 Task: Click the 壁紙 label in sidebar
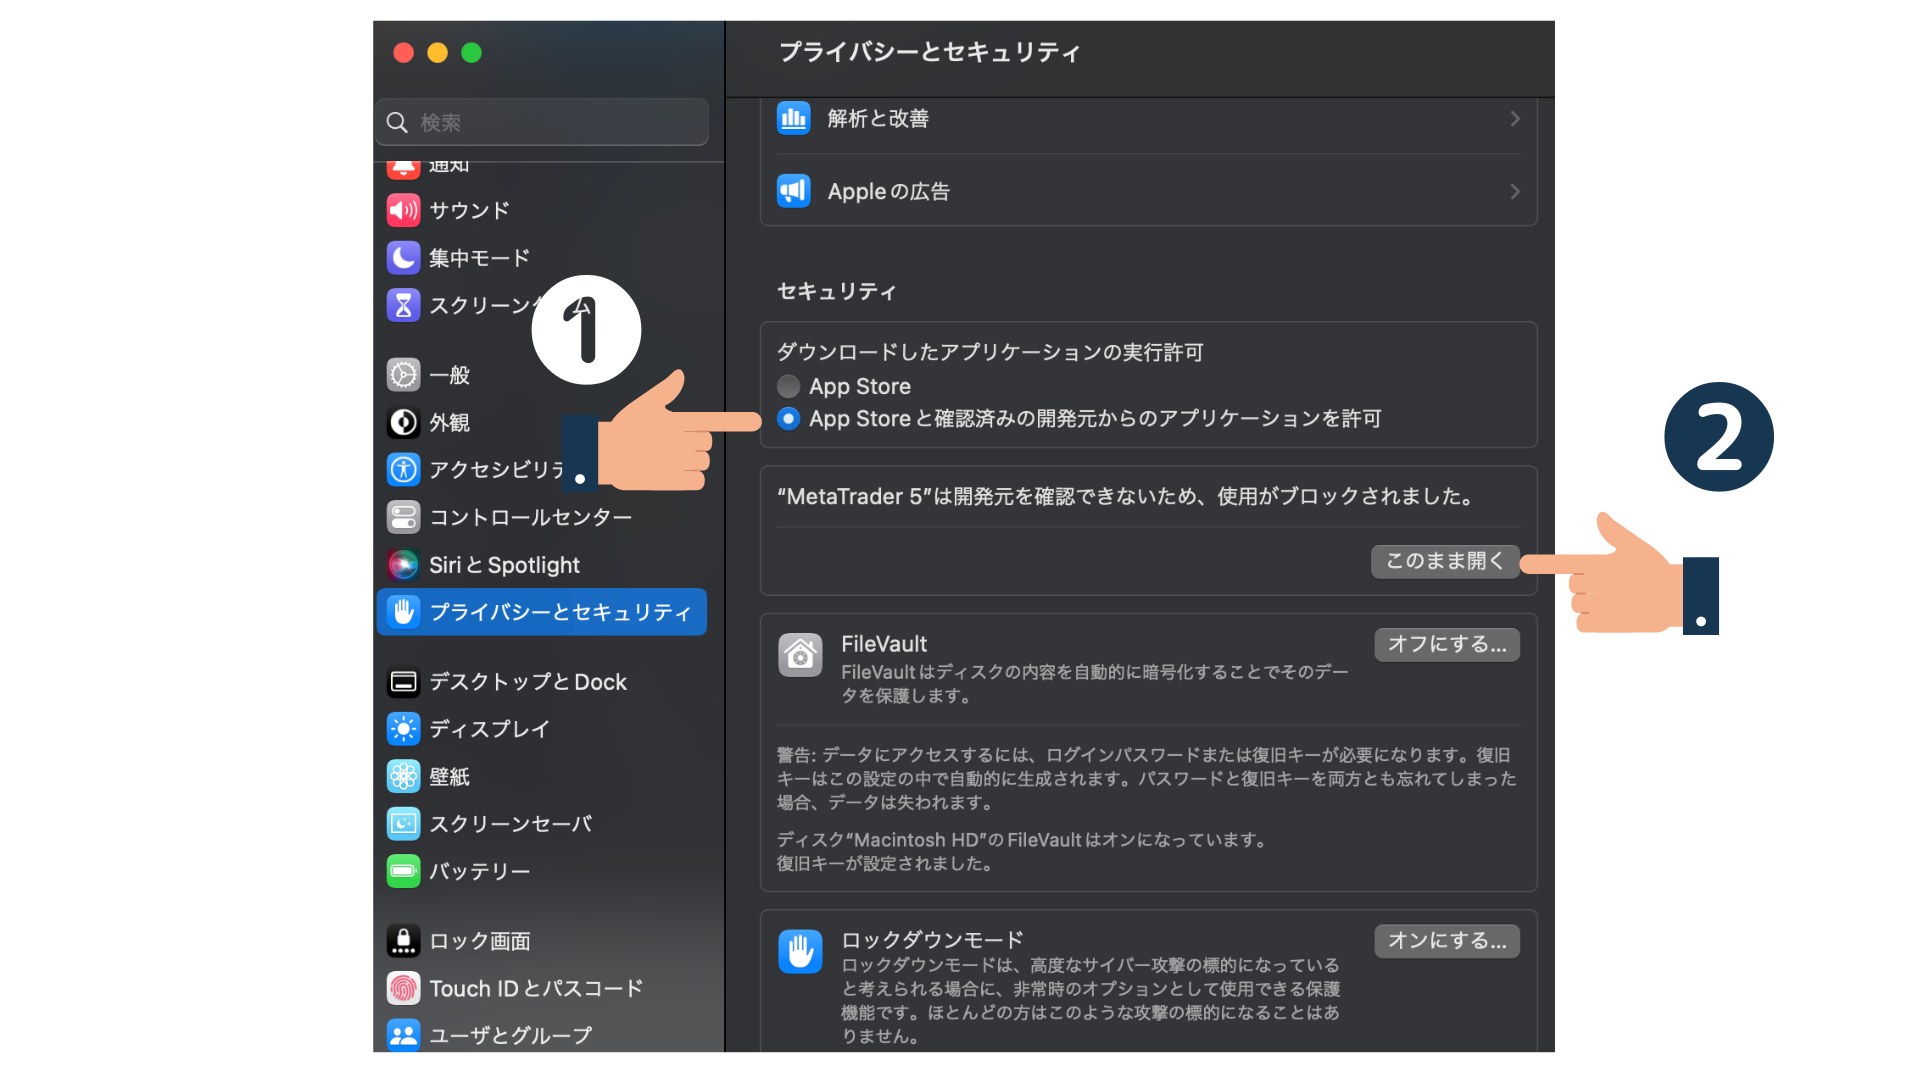pos(449,776)
